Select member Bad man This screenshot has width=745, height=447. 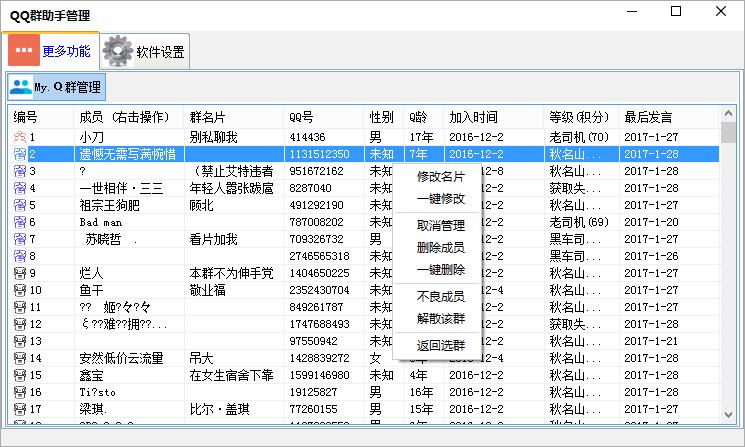pos(101,222)
